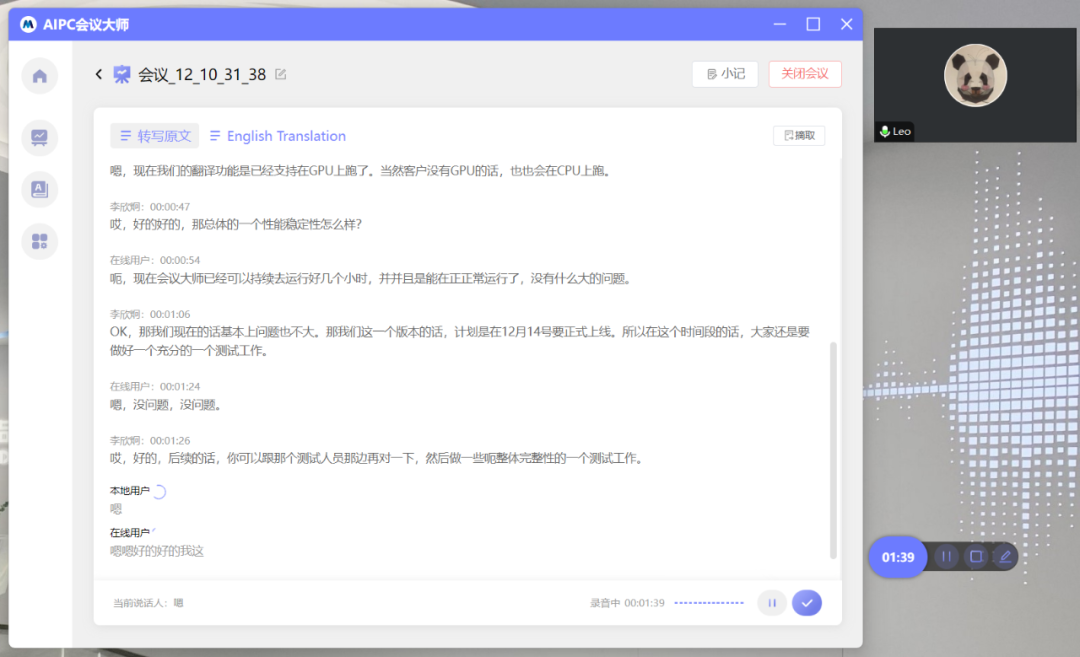Stop recording via floating widget square icon
Screen dimensions: 1080x657
coord(976,556)
